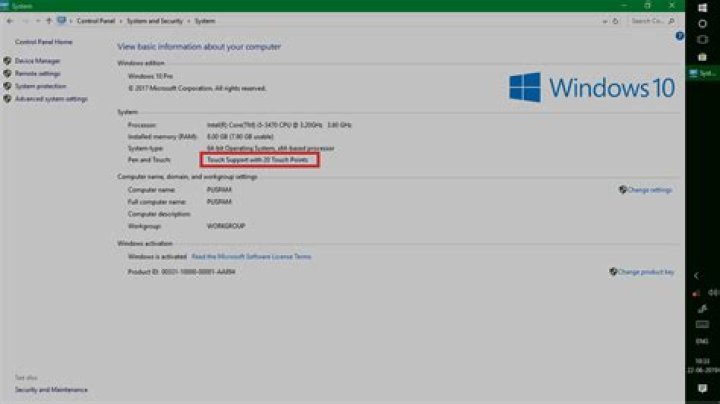This screenshot has width=720, height=404.
Task: Click the Touch Support value text
Action: pos(258,160)
